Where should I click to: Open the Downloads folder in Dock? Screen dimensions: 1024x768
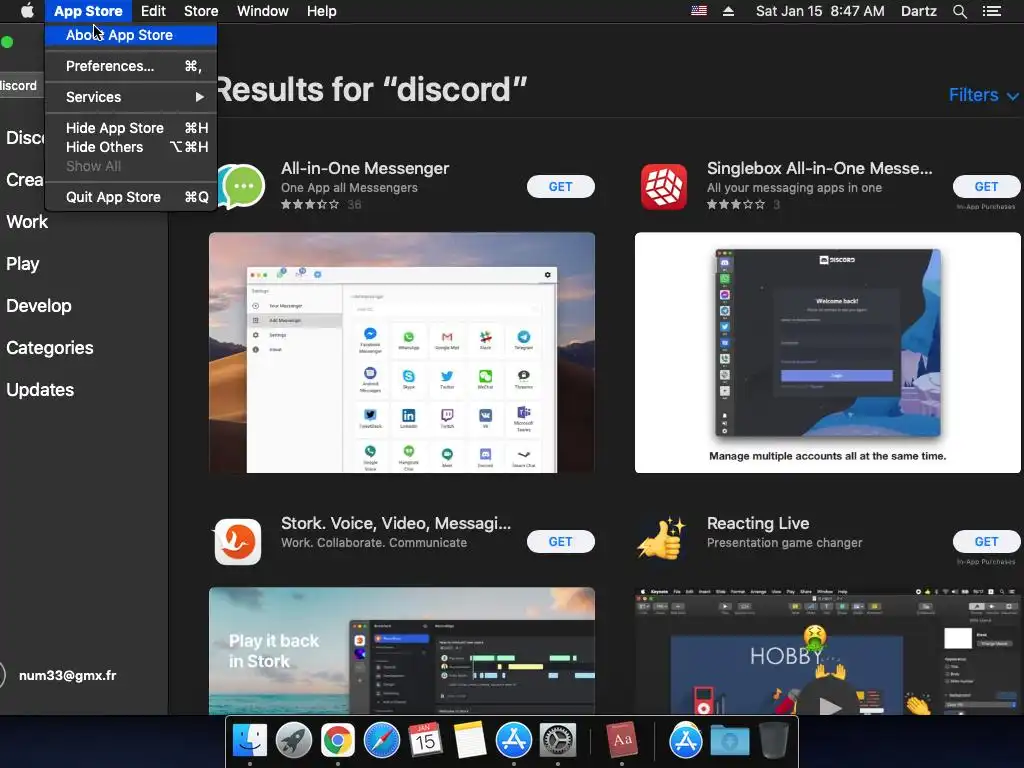pyautogui.click(x=729, y=741)
